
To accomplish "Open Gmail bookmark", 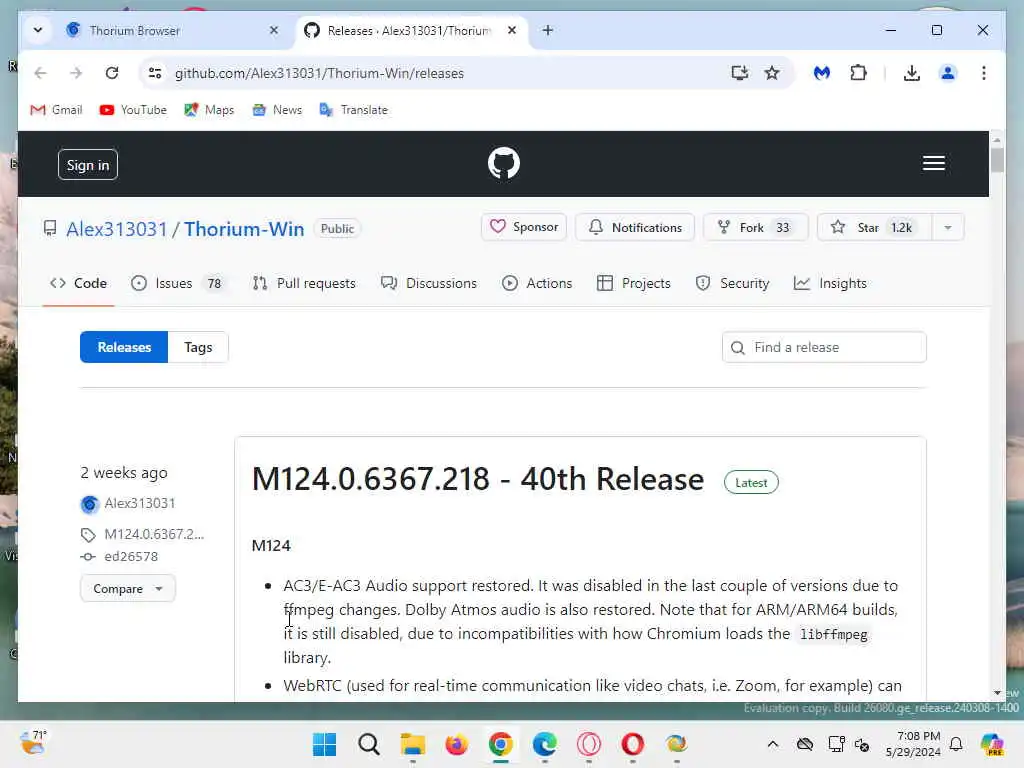I will 56,110.
